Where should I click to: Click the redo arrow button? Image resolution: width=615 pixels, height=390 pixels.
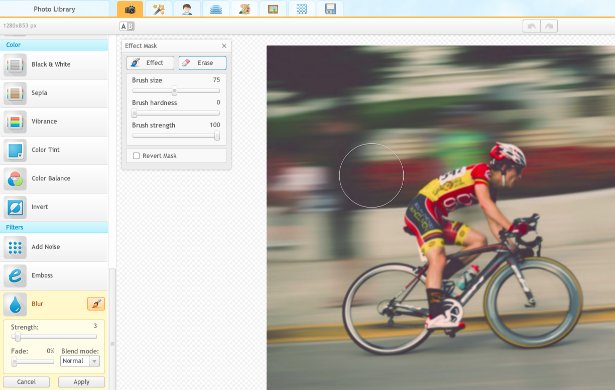549,26
